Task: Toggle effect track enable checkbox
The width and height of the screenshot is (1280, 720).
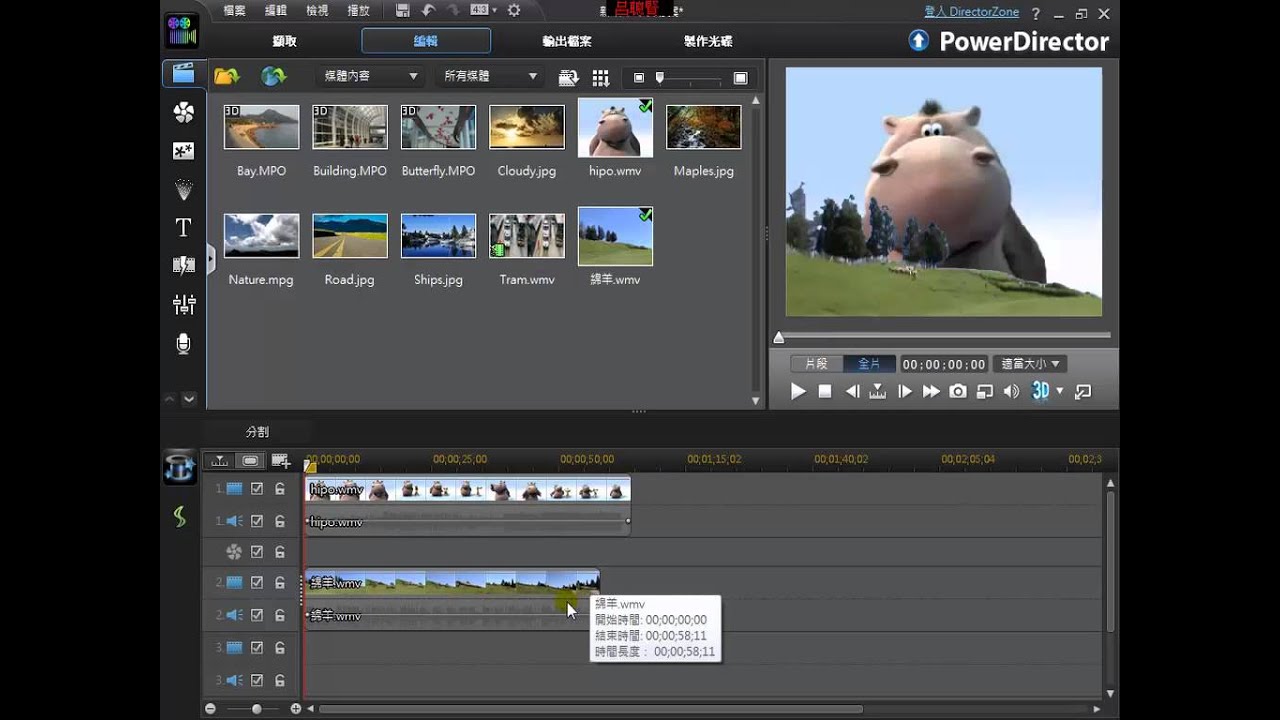Action: [257, 552]
